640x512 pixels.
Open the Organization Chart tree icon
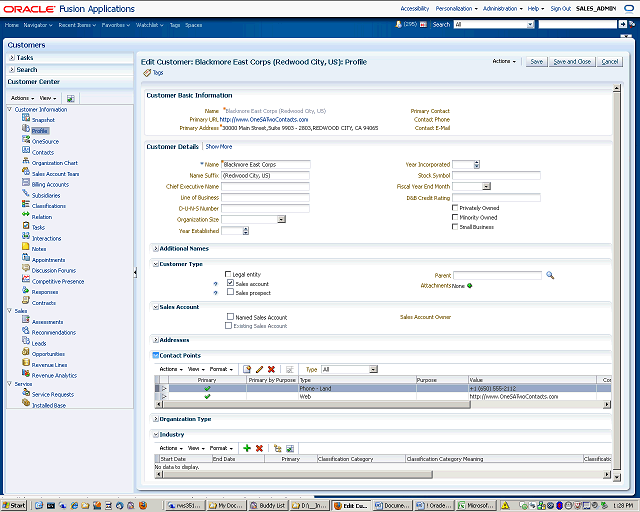25,163
